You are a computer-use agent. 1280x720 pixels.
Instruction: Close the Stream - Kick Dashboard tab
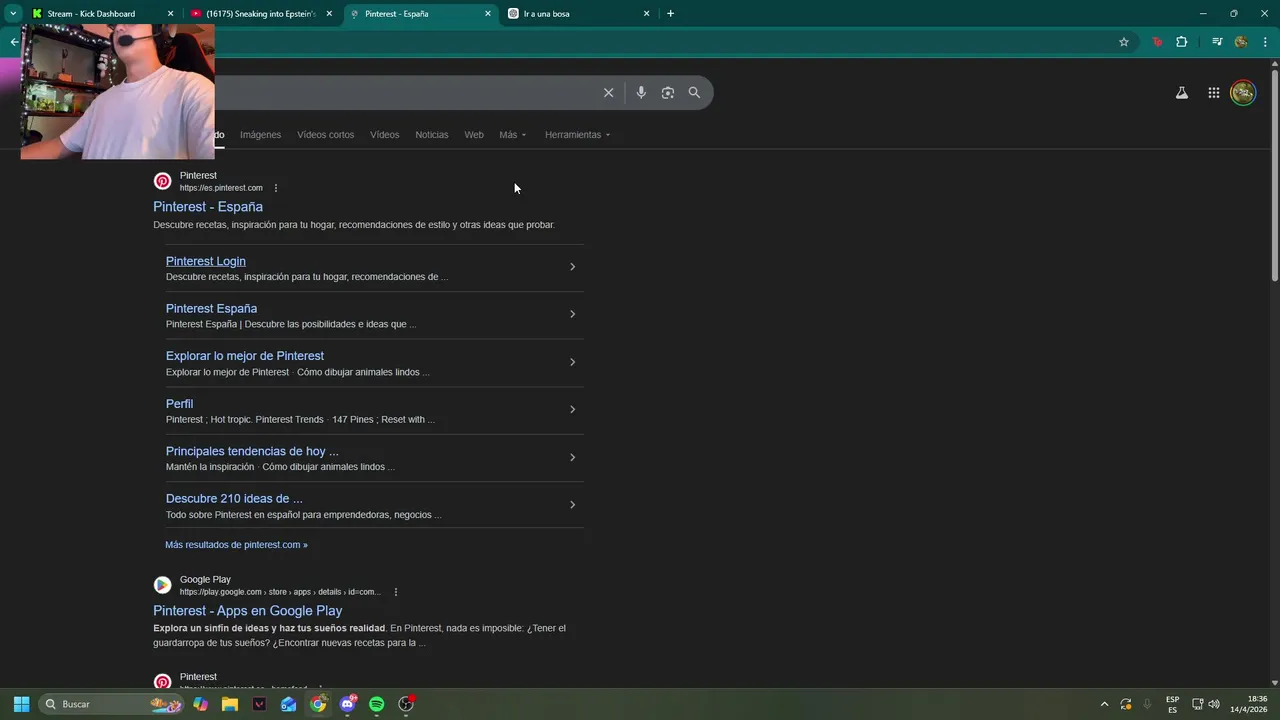[170, 14]
